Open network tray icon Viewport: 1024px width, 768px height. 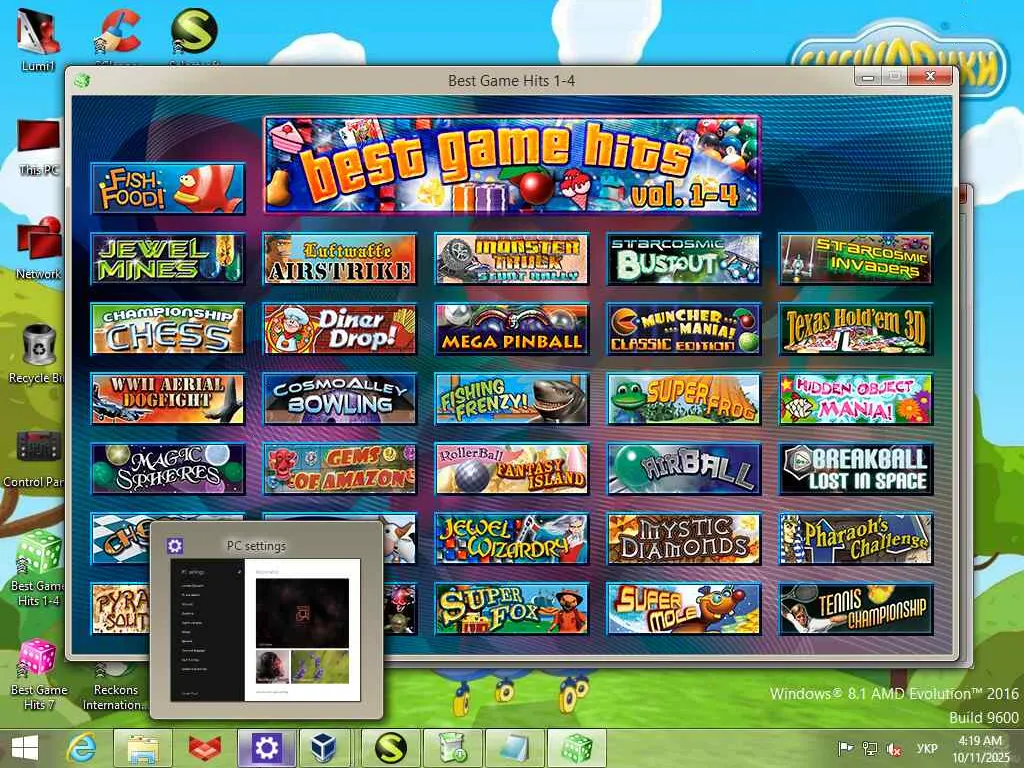(x=870, y=748)
